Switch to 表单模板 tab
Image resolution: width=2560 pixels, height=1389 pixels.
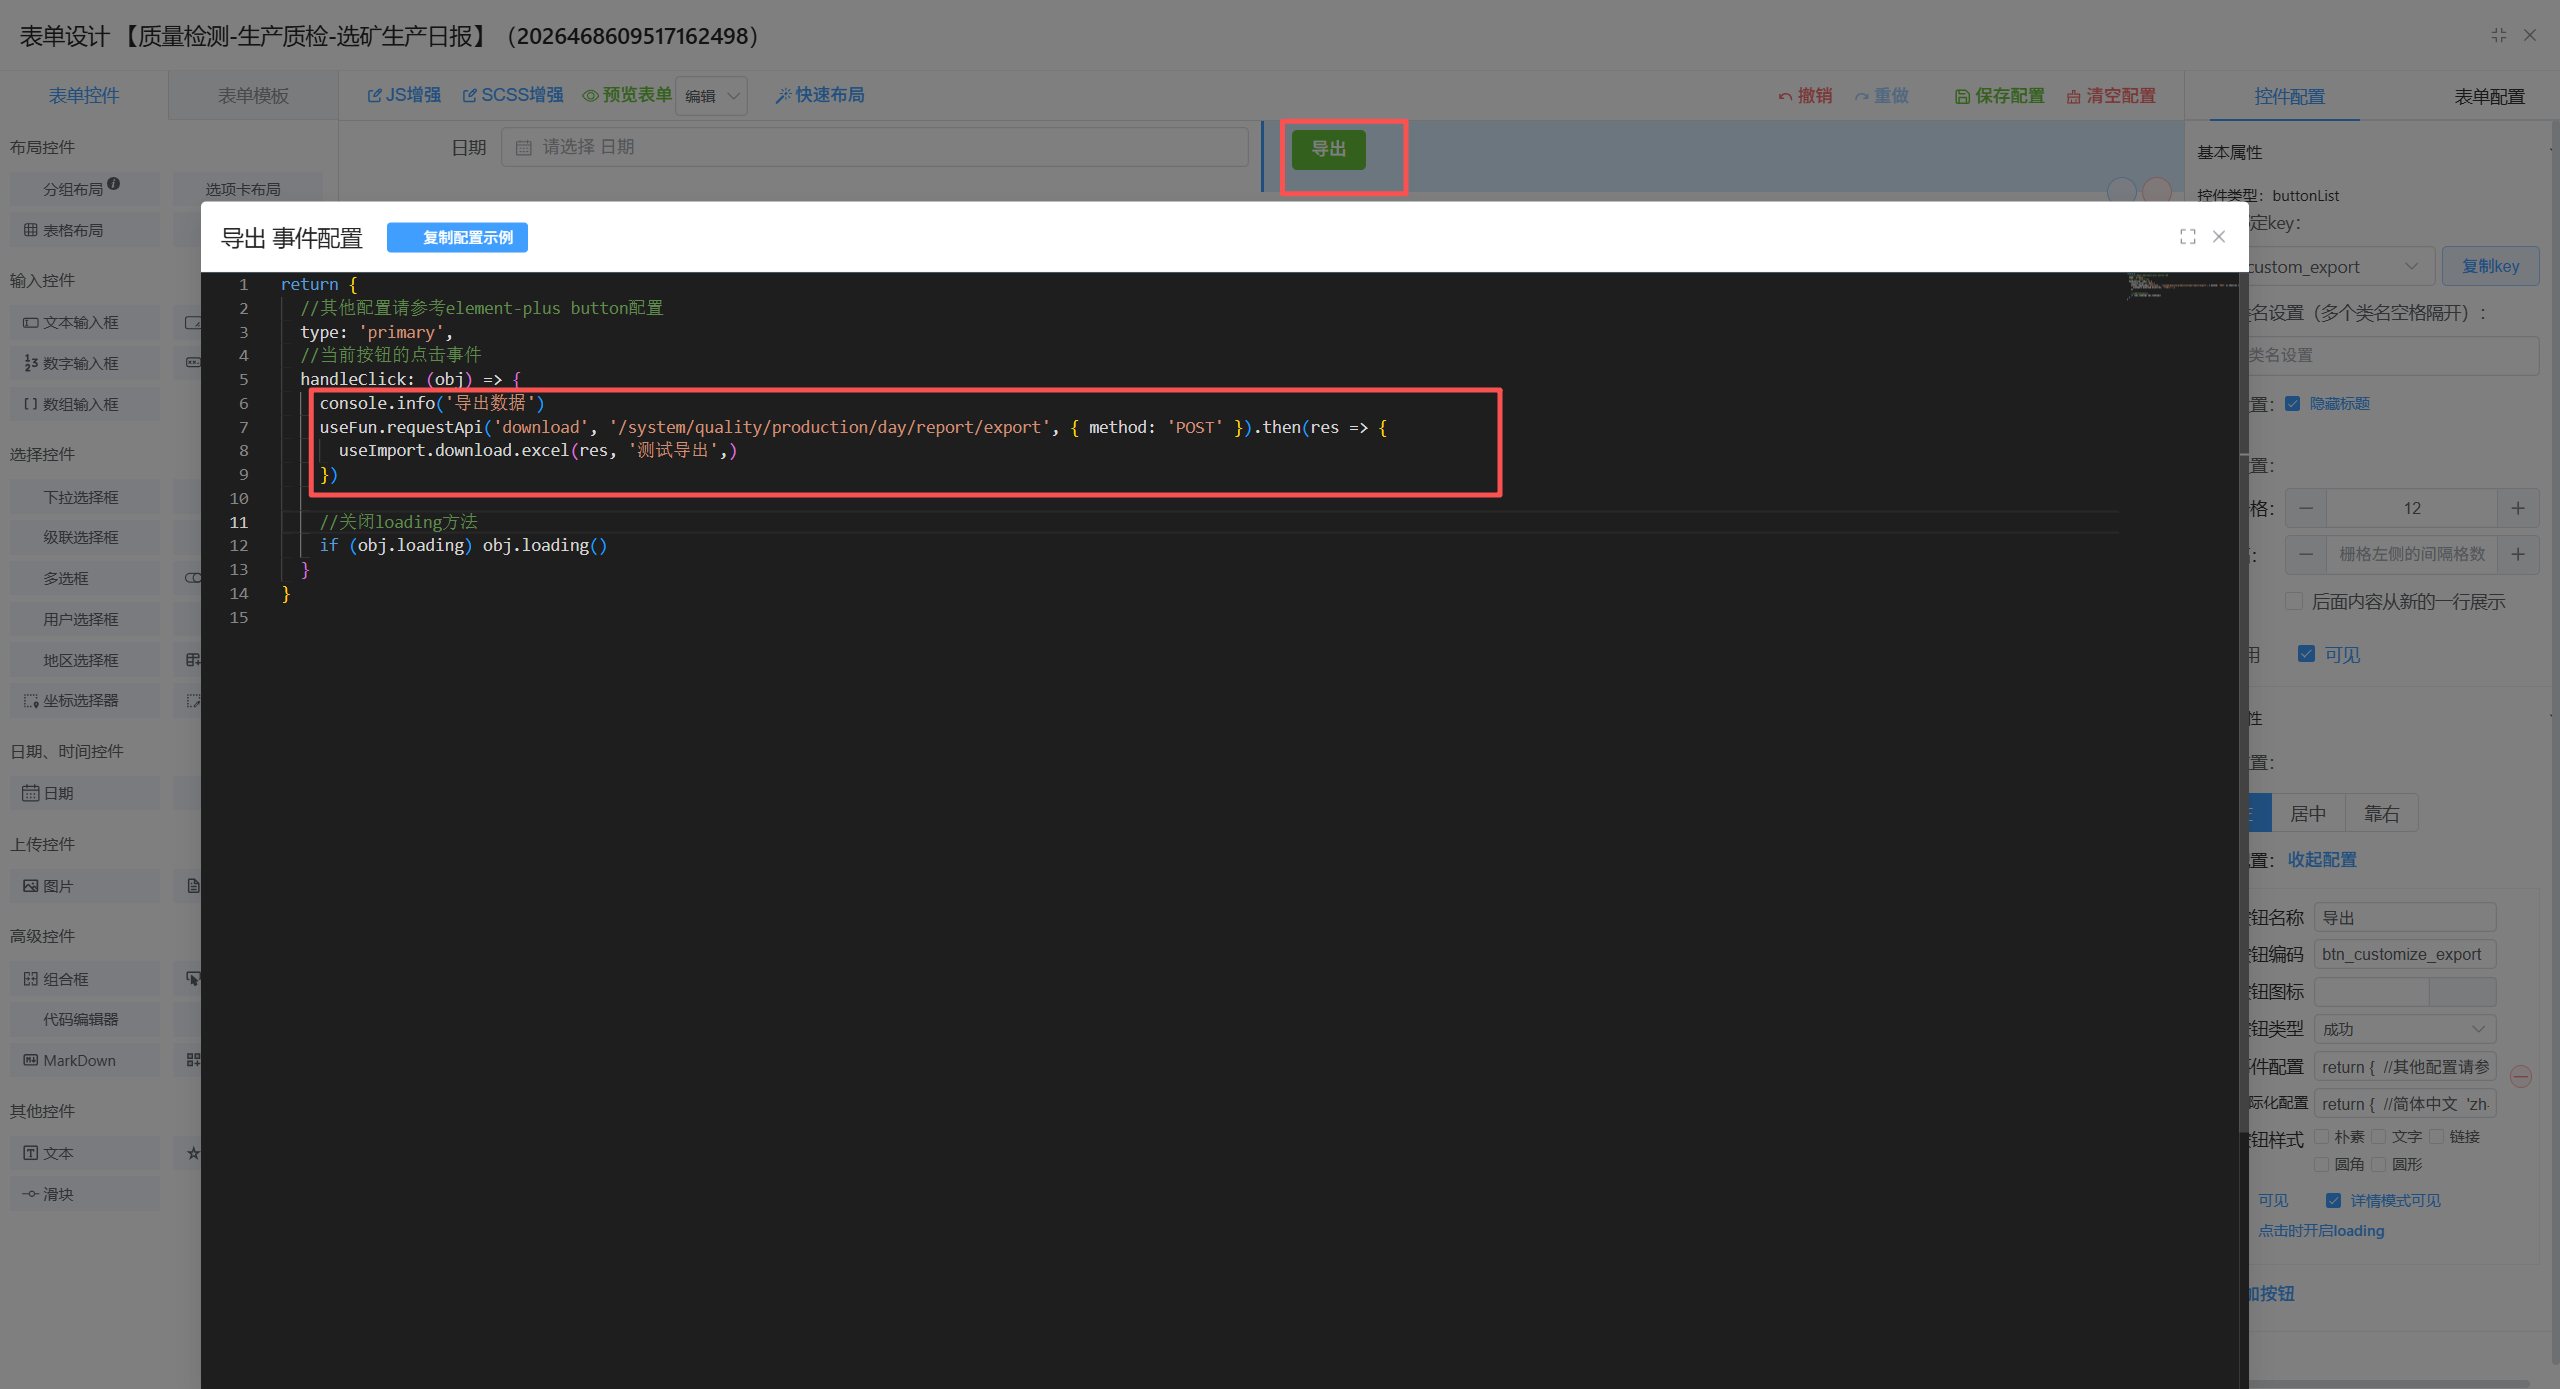pyautogui.click(x=253, y=95)
